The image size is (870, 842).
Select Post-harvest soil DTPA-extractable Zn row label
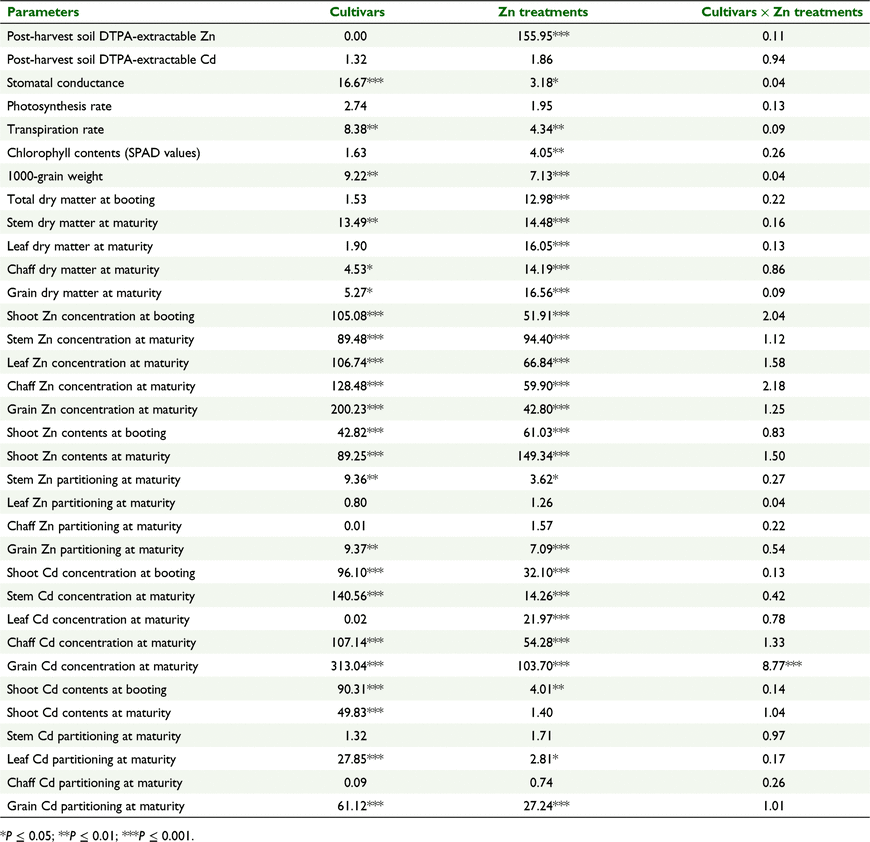(111, 37)
